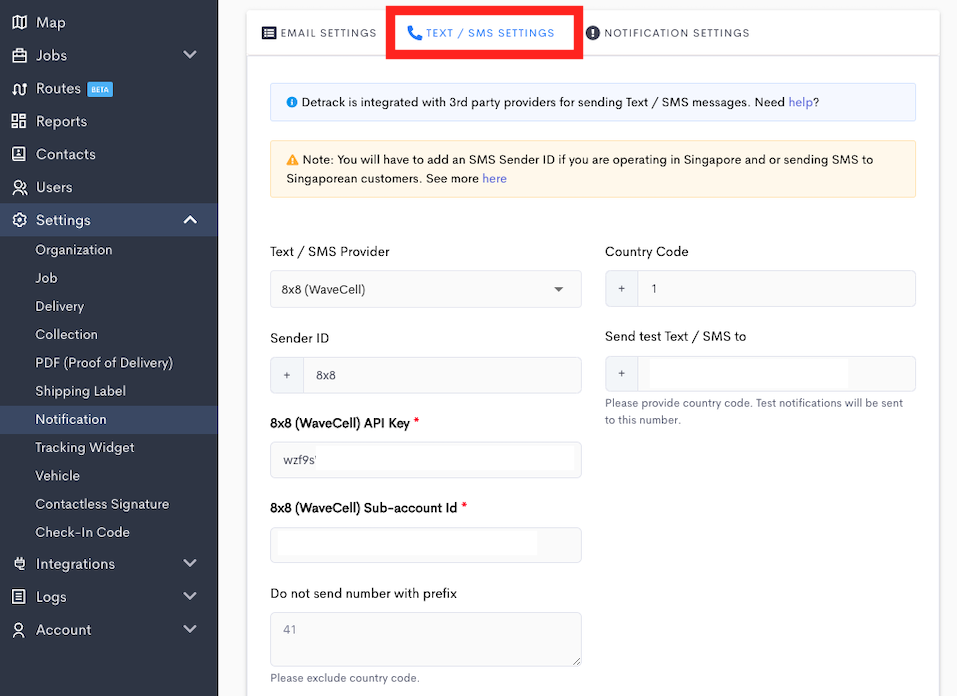This screenshot has width=957, height=696.
Task: Switch to the Email Settings tab
Action: [318, 32]
